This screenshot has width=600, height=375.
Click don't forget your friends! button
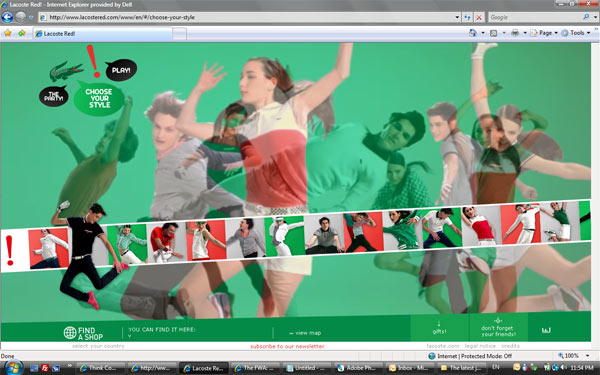click(498, 328)
